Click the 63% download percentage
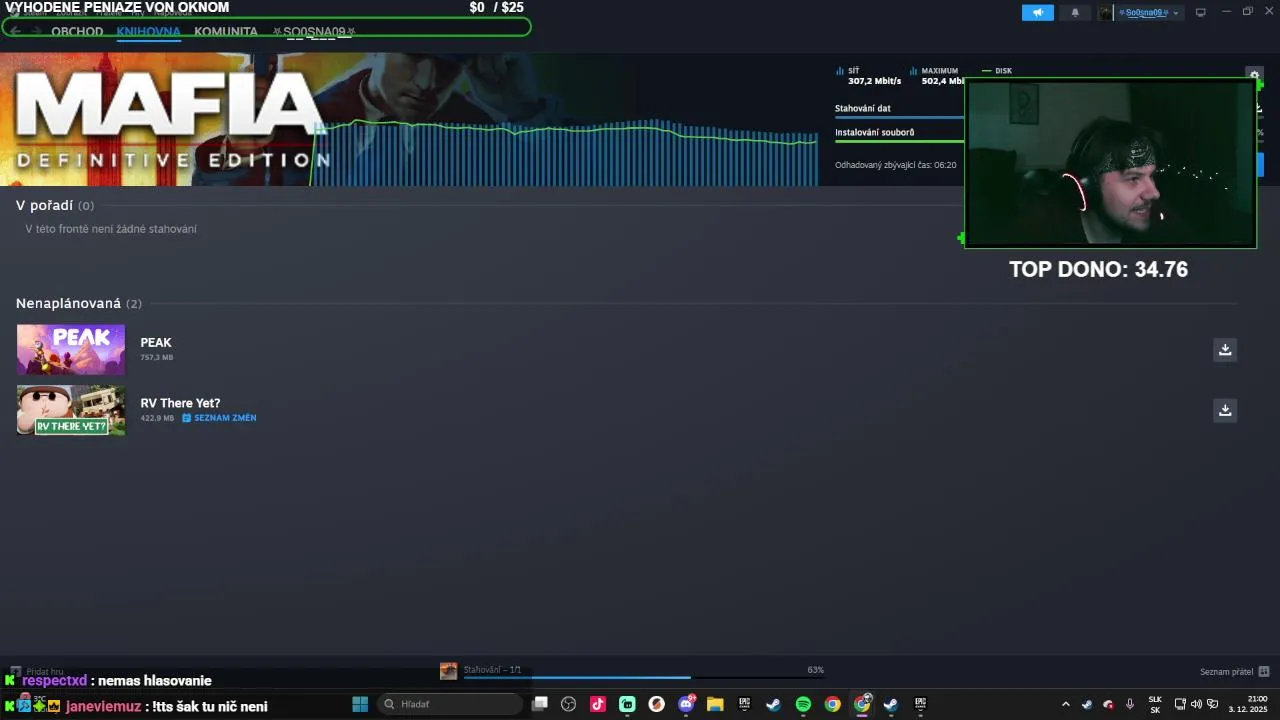Image resolution: width=1280 pixels, height=720 pixels. coord(816,670)
